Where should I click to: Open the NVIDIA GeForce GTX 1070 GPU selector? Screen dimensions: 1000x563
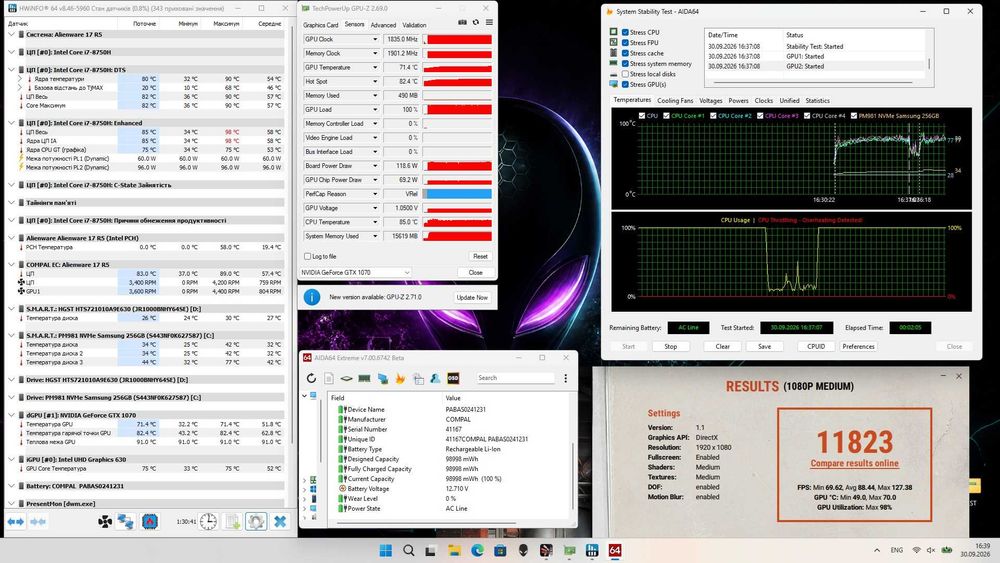[355, 272]
